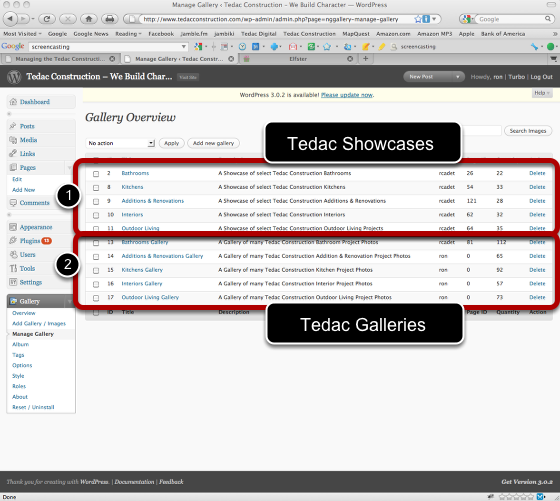Click the Posts pushpin icon
The width and height of the screenshot is (560, 501).
click(x=13, y=126)
